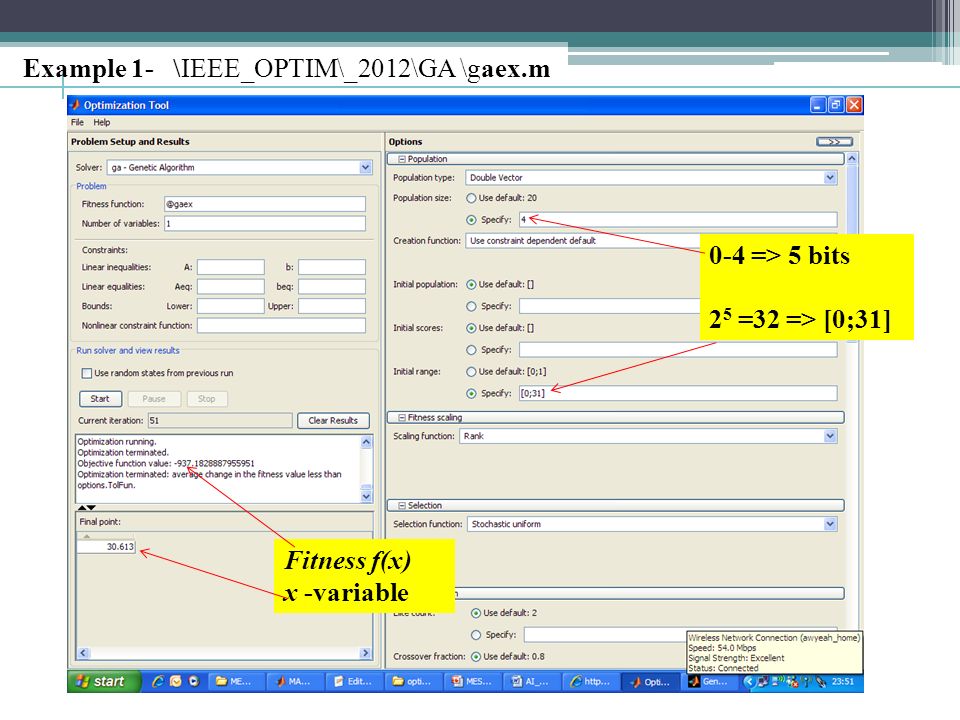This screenshot has height=720, width=960.
Task: Click the MATLAB icon in Optimization Tool title bar
Action: coord(75,105)
